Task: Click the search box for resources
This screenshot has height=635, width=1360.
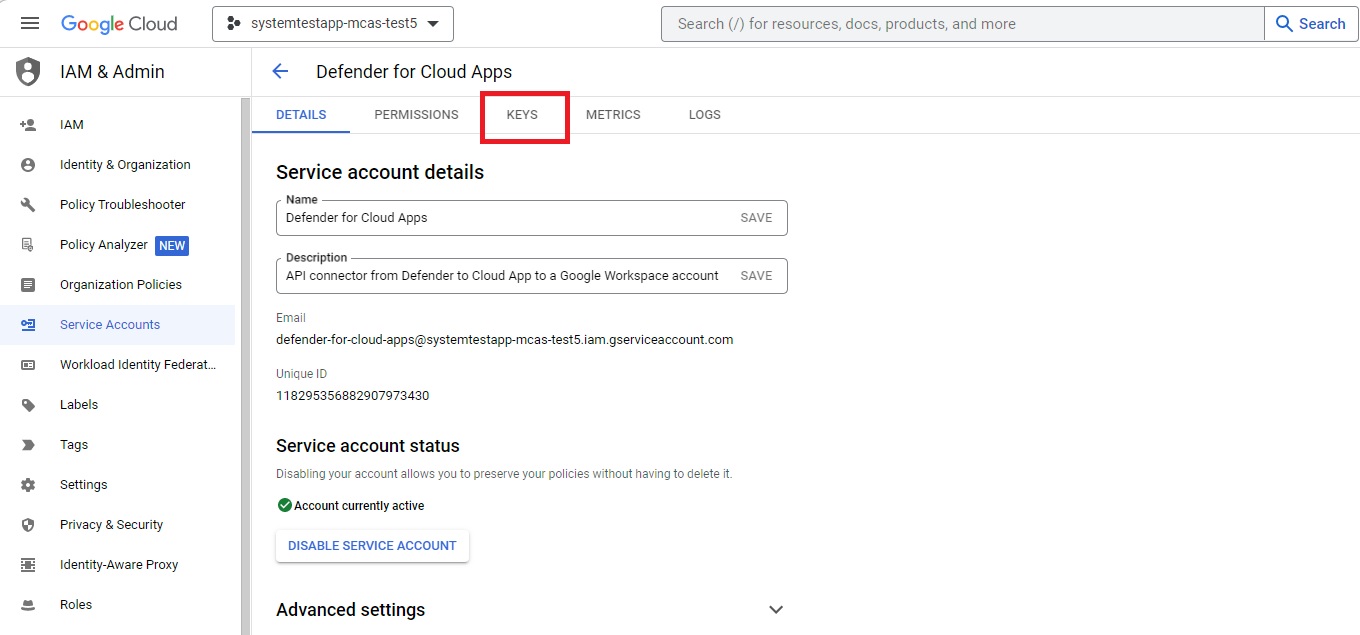Action: click(x=962, y=24)
